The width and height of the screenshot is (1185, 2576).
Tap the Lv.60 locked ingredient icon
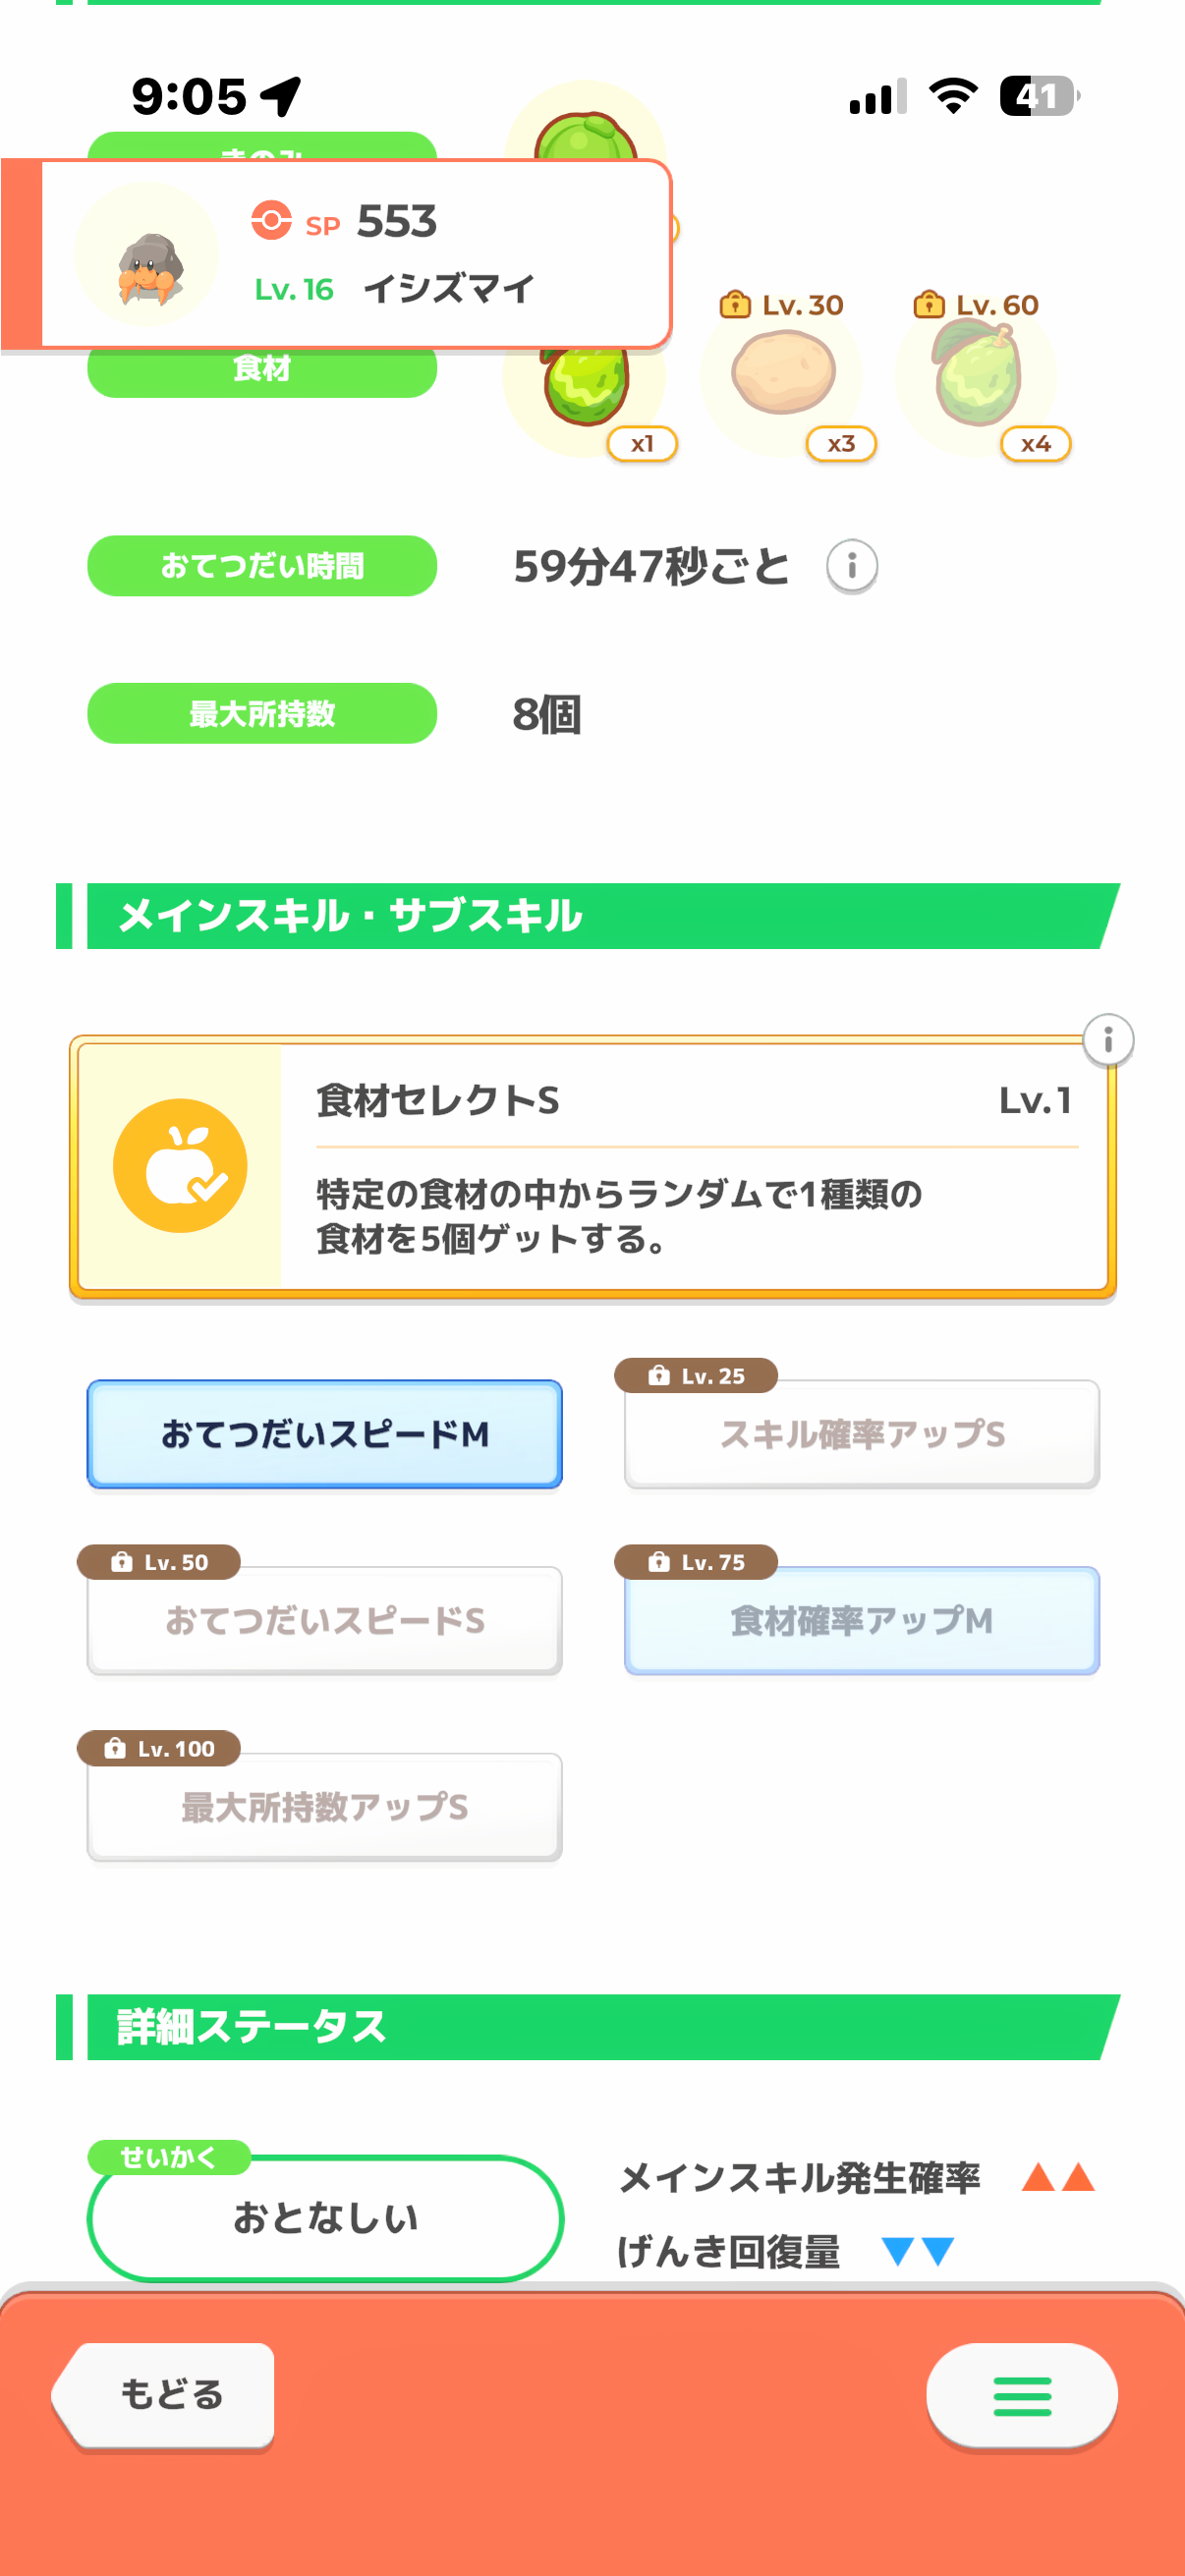pyautogui.click(x=977, y=374)
